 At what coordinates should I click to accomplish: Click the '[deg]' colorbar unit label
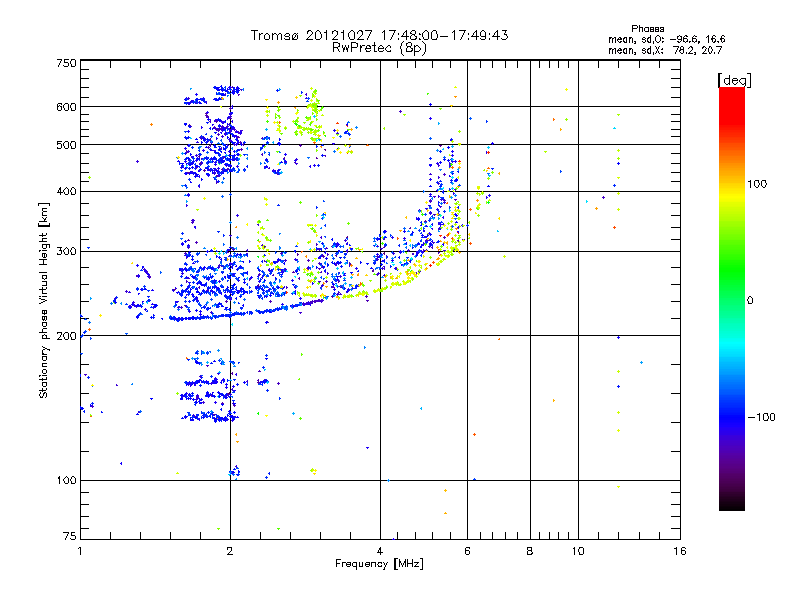pos(734,80)
